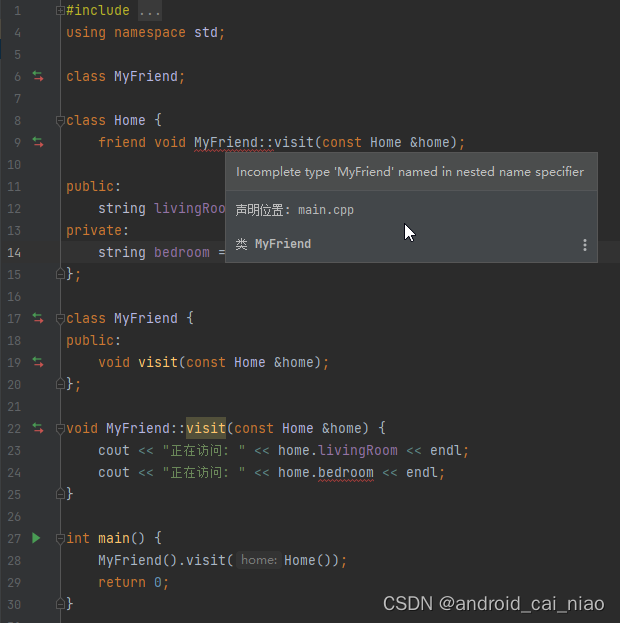Screen dimensions: 620x623
Task: Click line number 27 in the gutter
Action: click(x=14, y=538)
